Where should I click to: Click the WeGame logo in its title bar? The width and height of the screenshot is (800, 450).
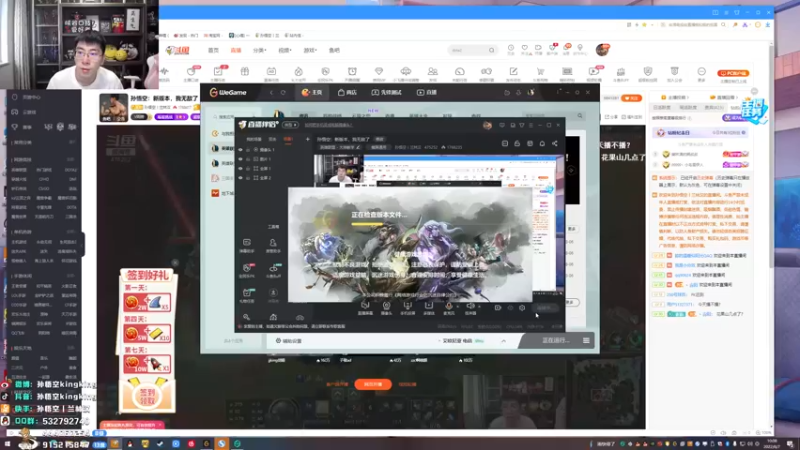click(x=228, y=92)
